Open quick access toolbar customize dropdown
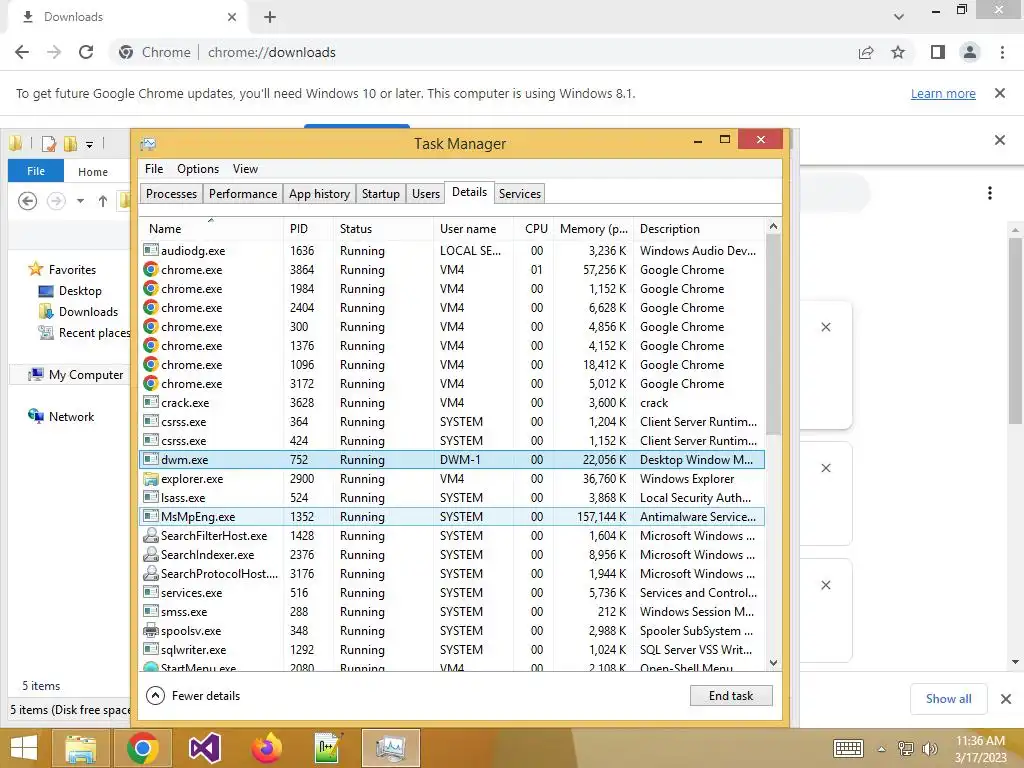Image resolution: width=1024 pixels, height=768 pixels. [x=89, y=144]
